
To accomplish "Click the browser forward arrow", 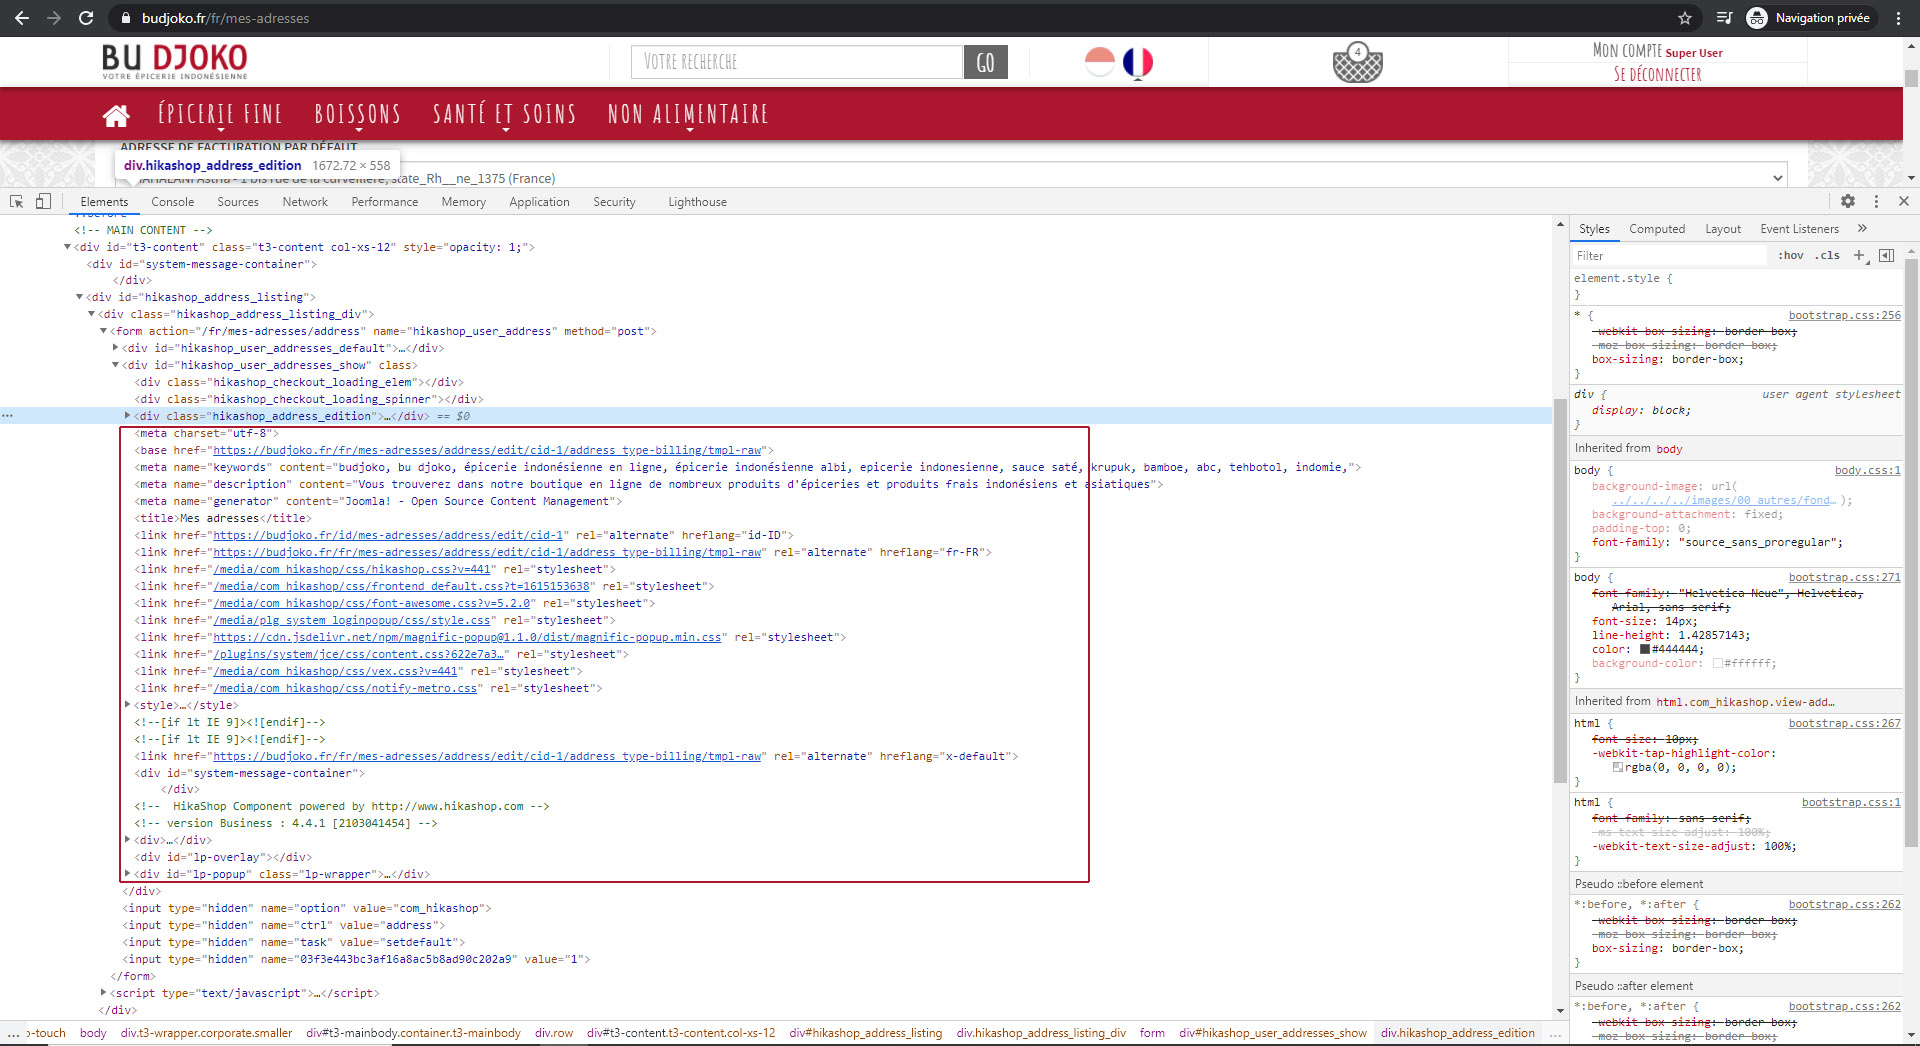I will [x=54, y=18].
